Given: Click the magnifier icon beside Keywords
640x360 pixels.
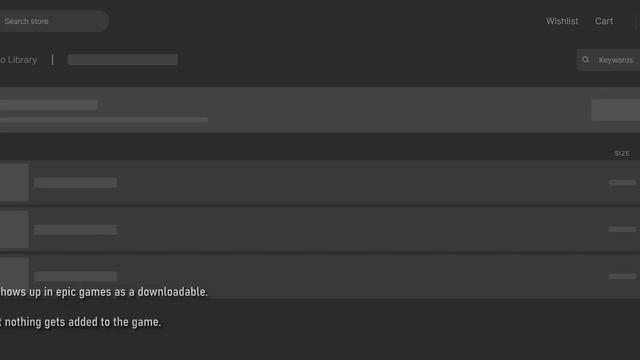Looking at the screenshot, I should [x=586, y=60].
